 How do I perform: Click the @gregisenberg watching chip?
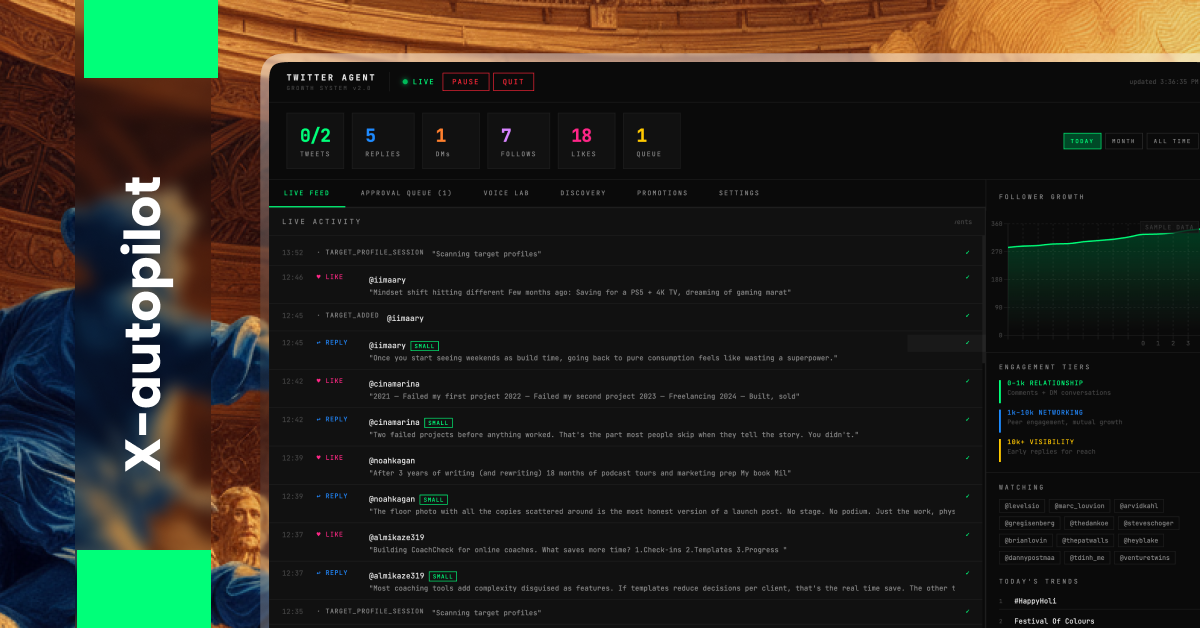[1029, 523]
